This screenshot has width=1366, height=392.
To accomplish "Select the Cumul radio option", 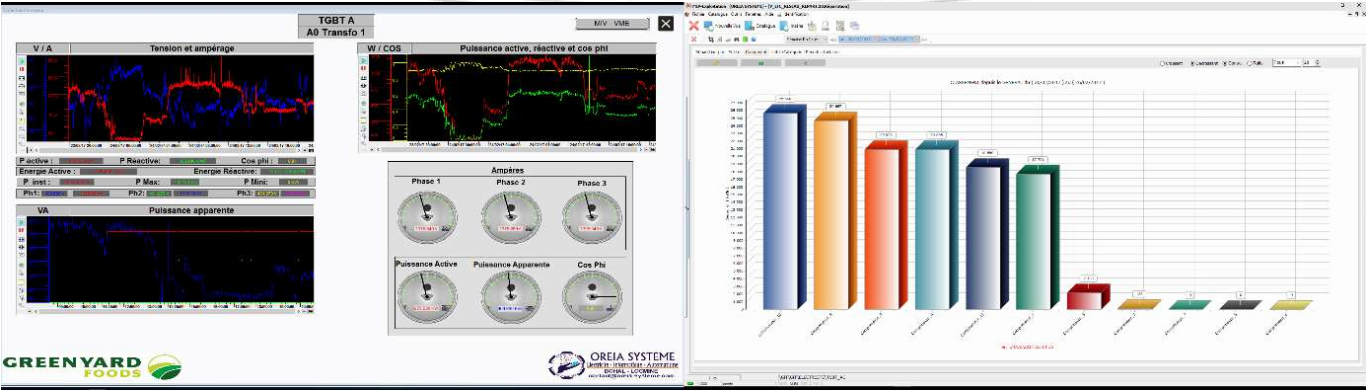I will tap(1225, 63).
